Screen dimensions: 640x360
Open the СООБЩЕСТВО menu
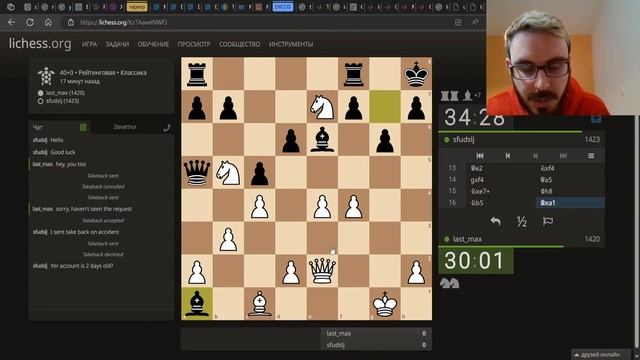(x=240, y=44)
